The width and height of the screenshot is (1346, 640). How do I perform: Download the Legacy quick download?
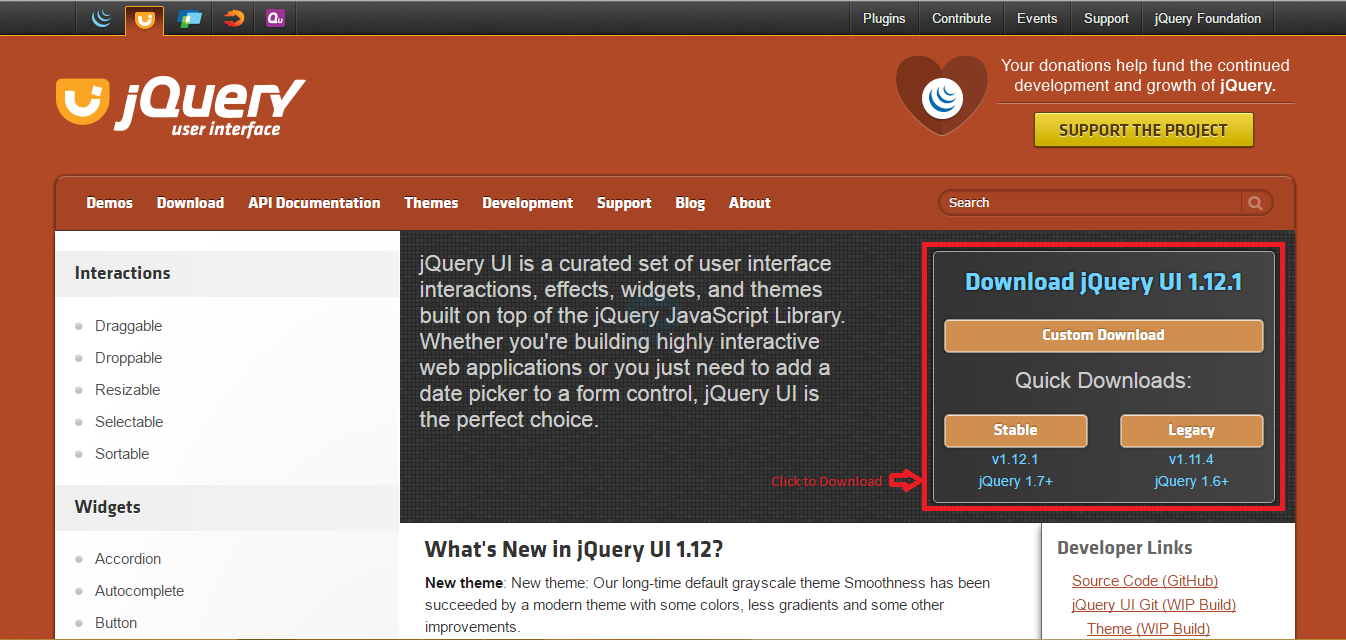[x=1192, y=431]
